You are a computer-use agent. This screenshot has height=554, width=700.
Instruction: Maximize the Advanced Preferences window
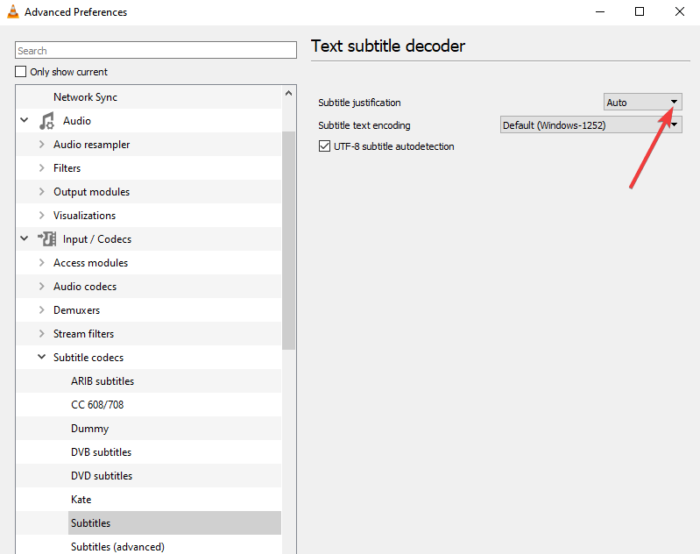[639, 12]
